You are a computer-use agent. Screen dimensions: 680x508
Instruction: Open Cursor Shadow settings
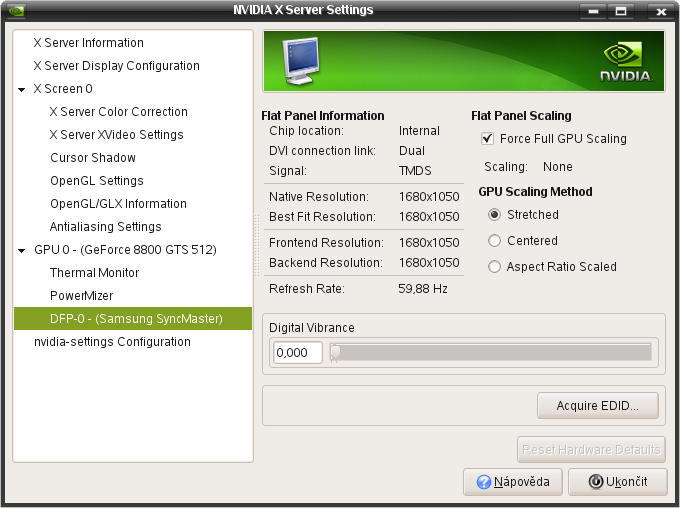93,157
